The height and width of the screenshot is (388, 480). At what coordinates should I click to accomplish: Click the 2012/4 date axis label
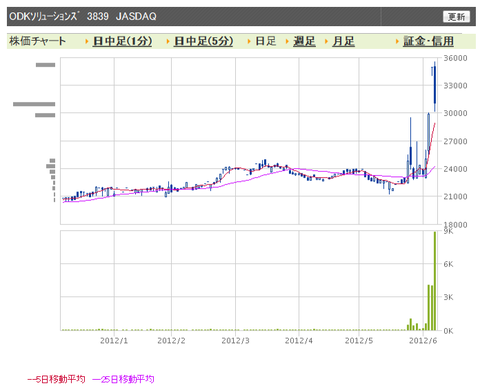coord(299,341)
